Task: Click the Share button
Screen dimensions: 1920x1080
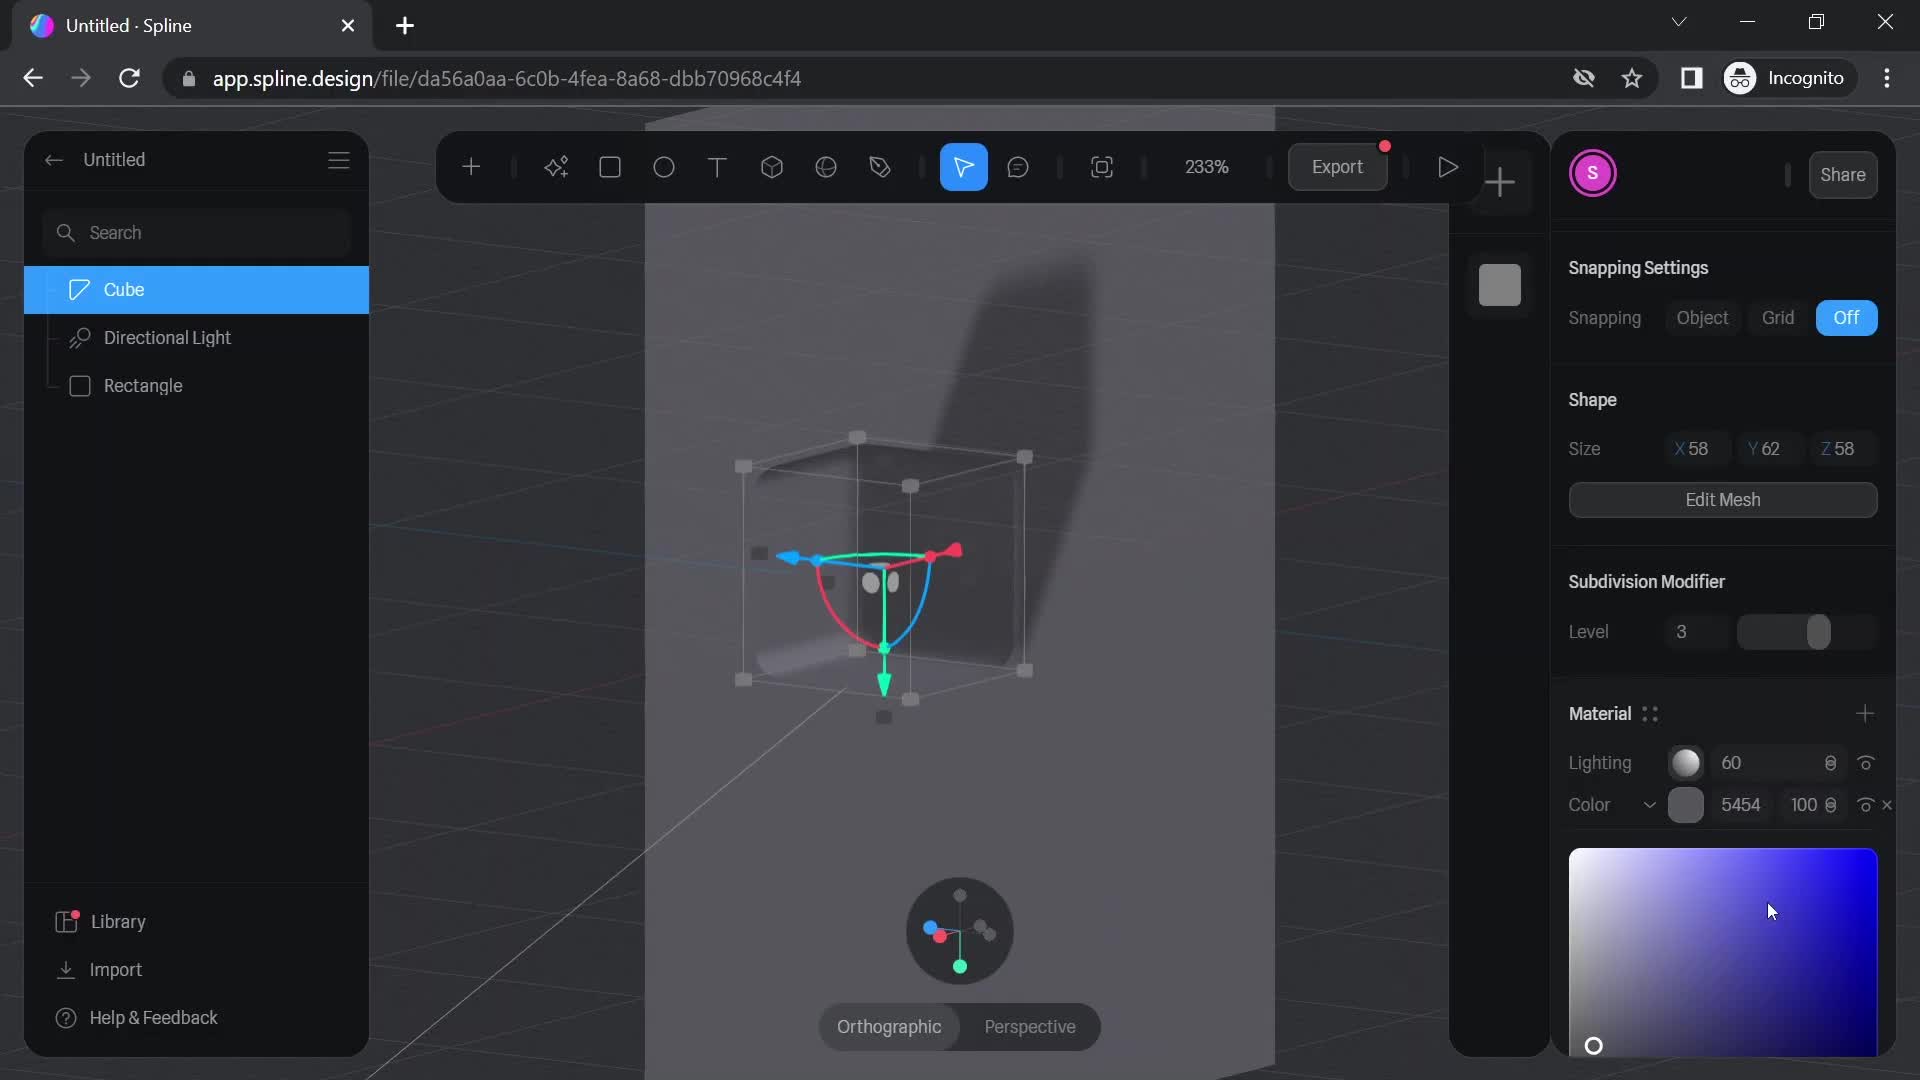Action: [x=1842, y=175]
